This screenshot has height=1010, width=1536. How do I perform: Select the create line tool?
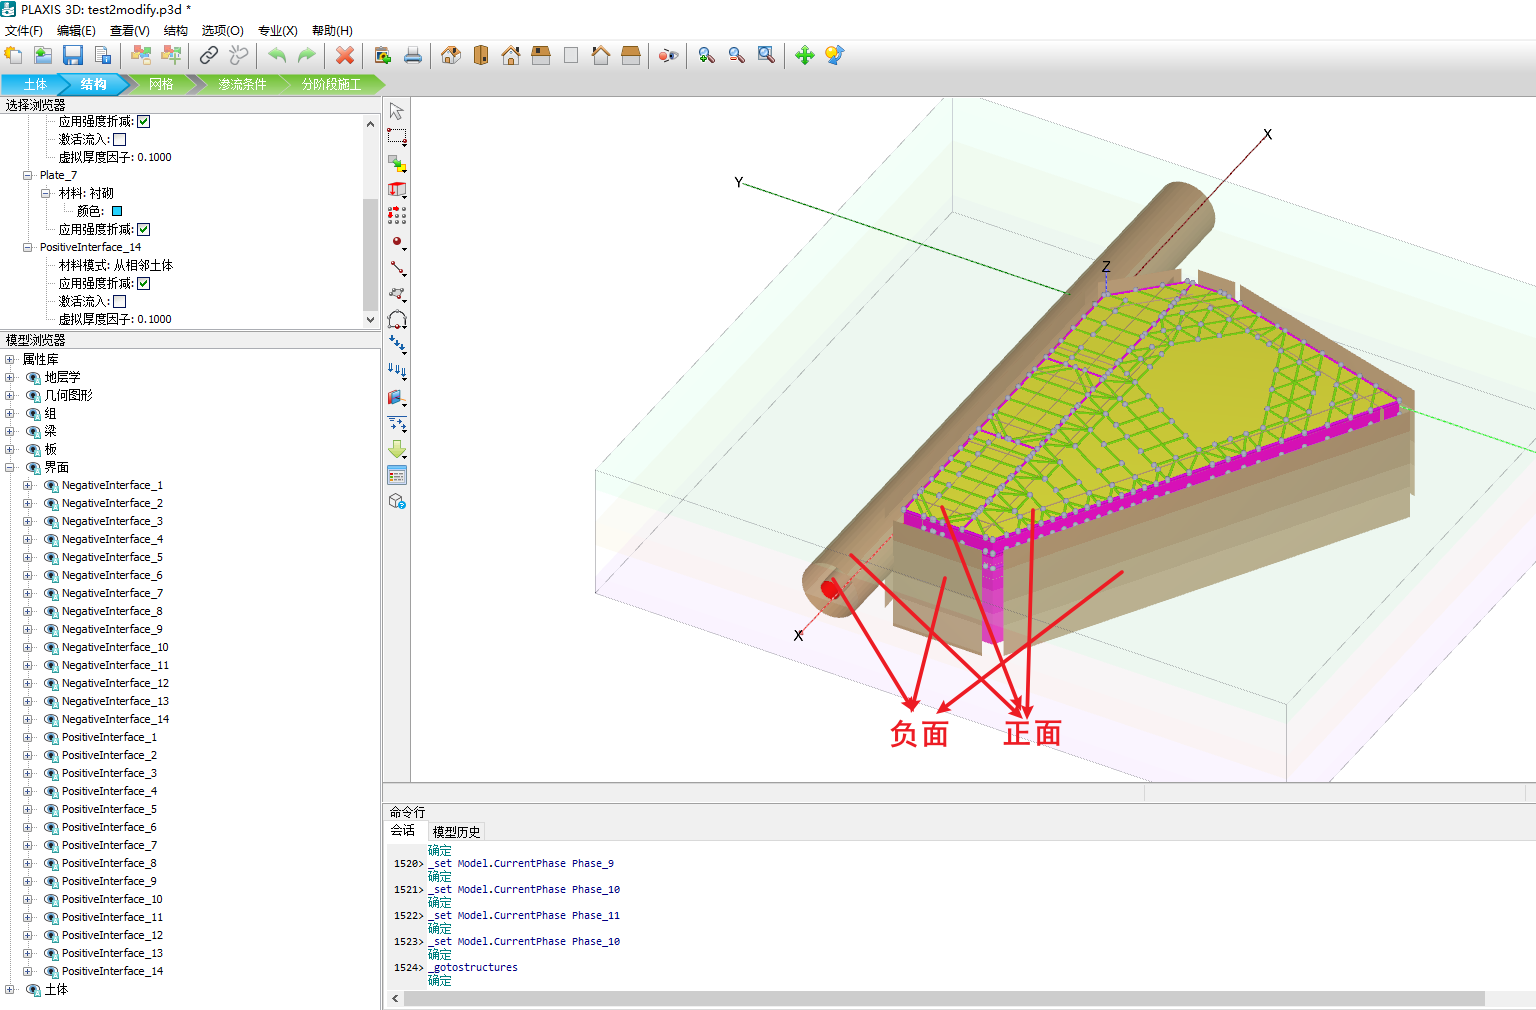[397, 268]
